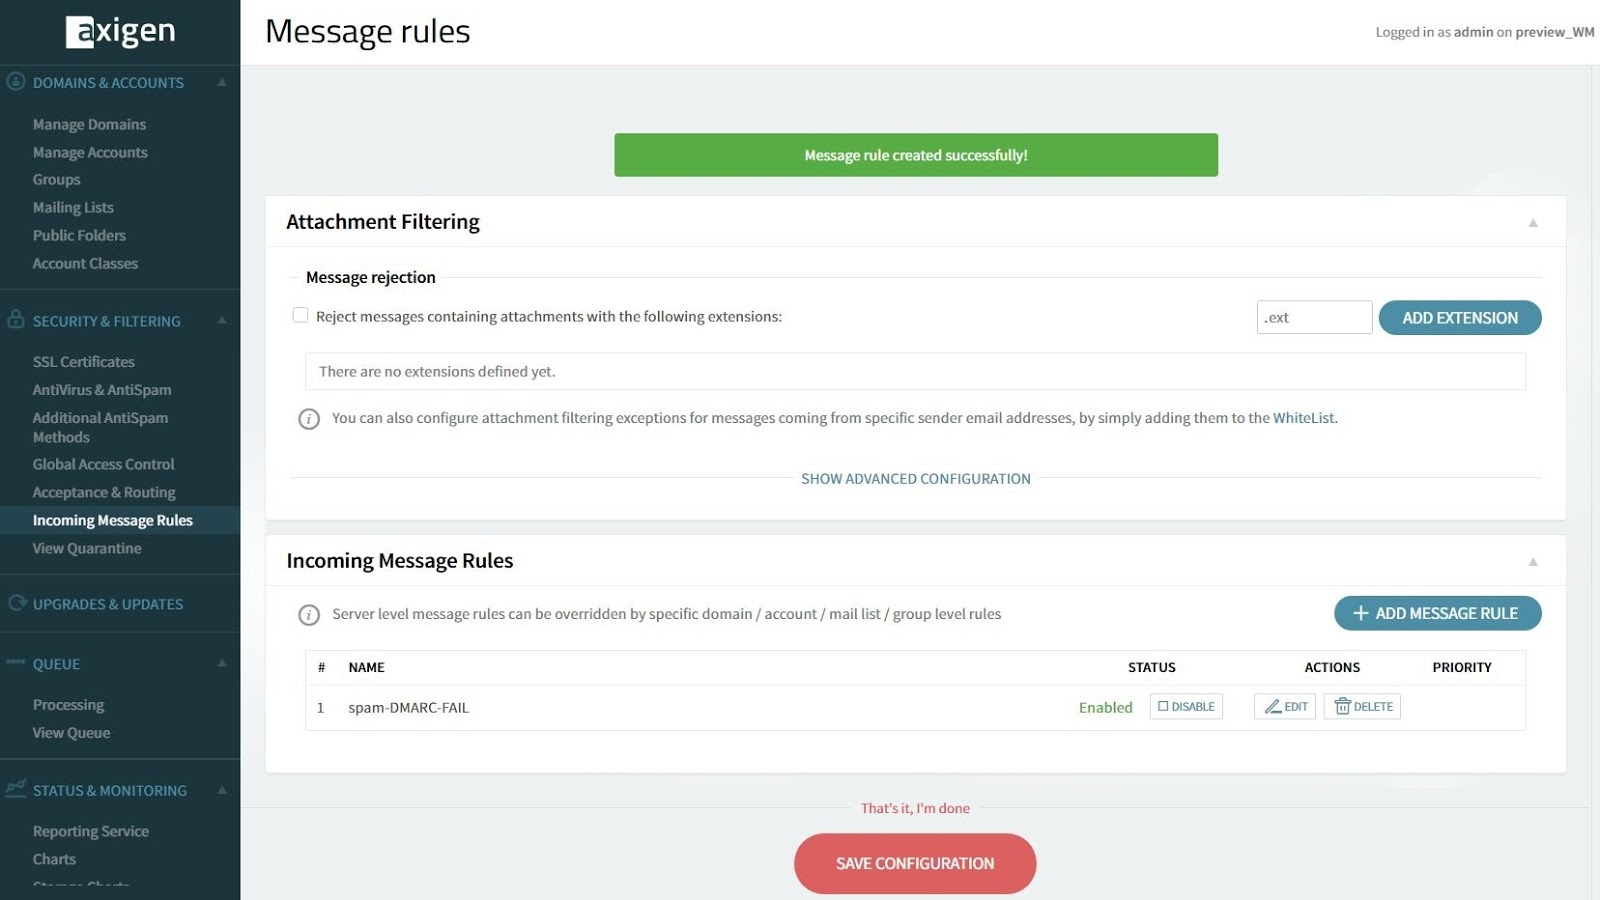Click the info icon beside server level rules note
1600x900 pixels.
tap(309, 615)
